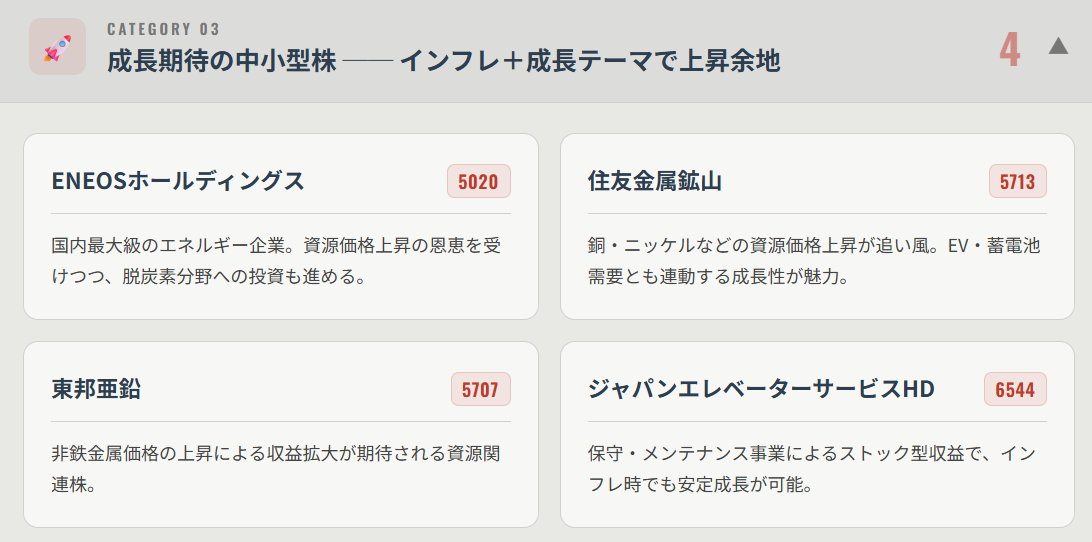Click the category count number 4
The image size is (1092, 542).
tap(1010, 49)
